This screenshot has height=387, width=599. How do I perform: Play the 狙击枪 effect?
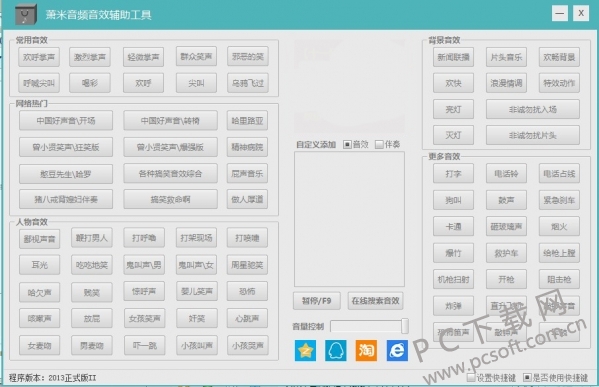pos(559,279)
